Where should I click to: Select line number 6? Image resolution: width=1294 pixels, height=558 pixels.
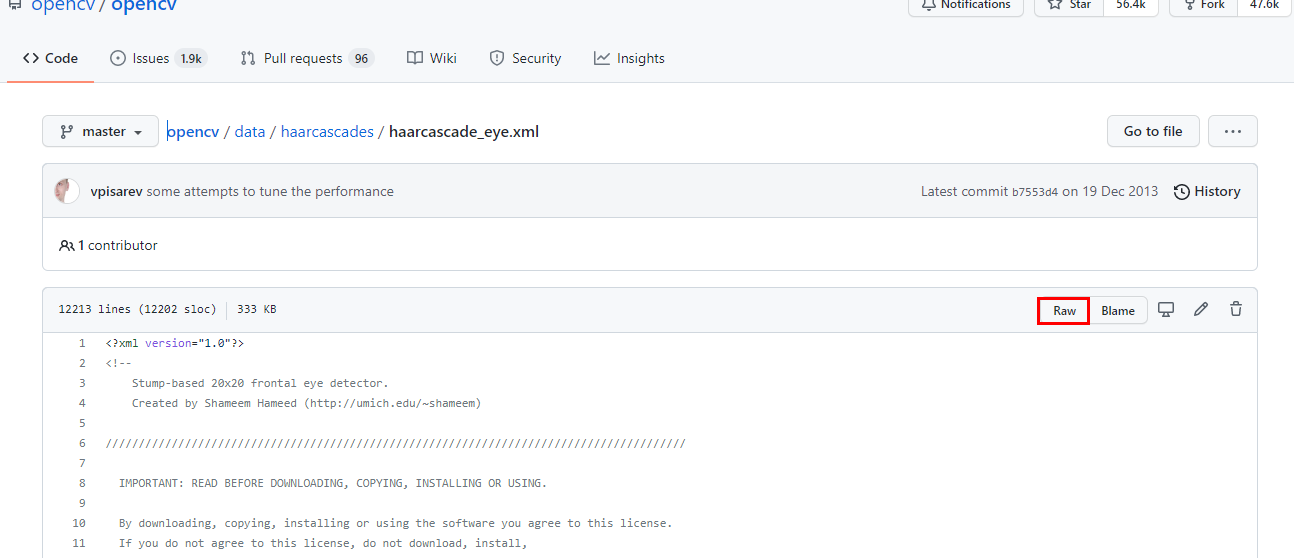click(x=82, y=443)
